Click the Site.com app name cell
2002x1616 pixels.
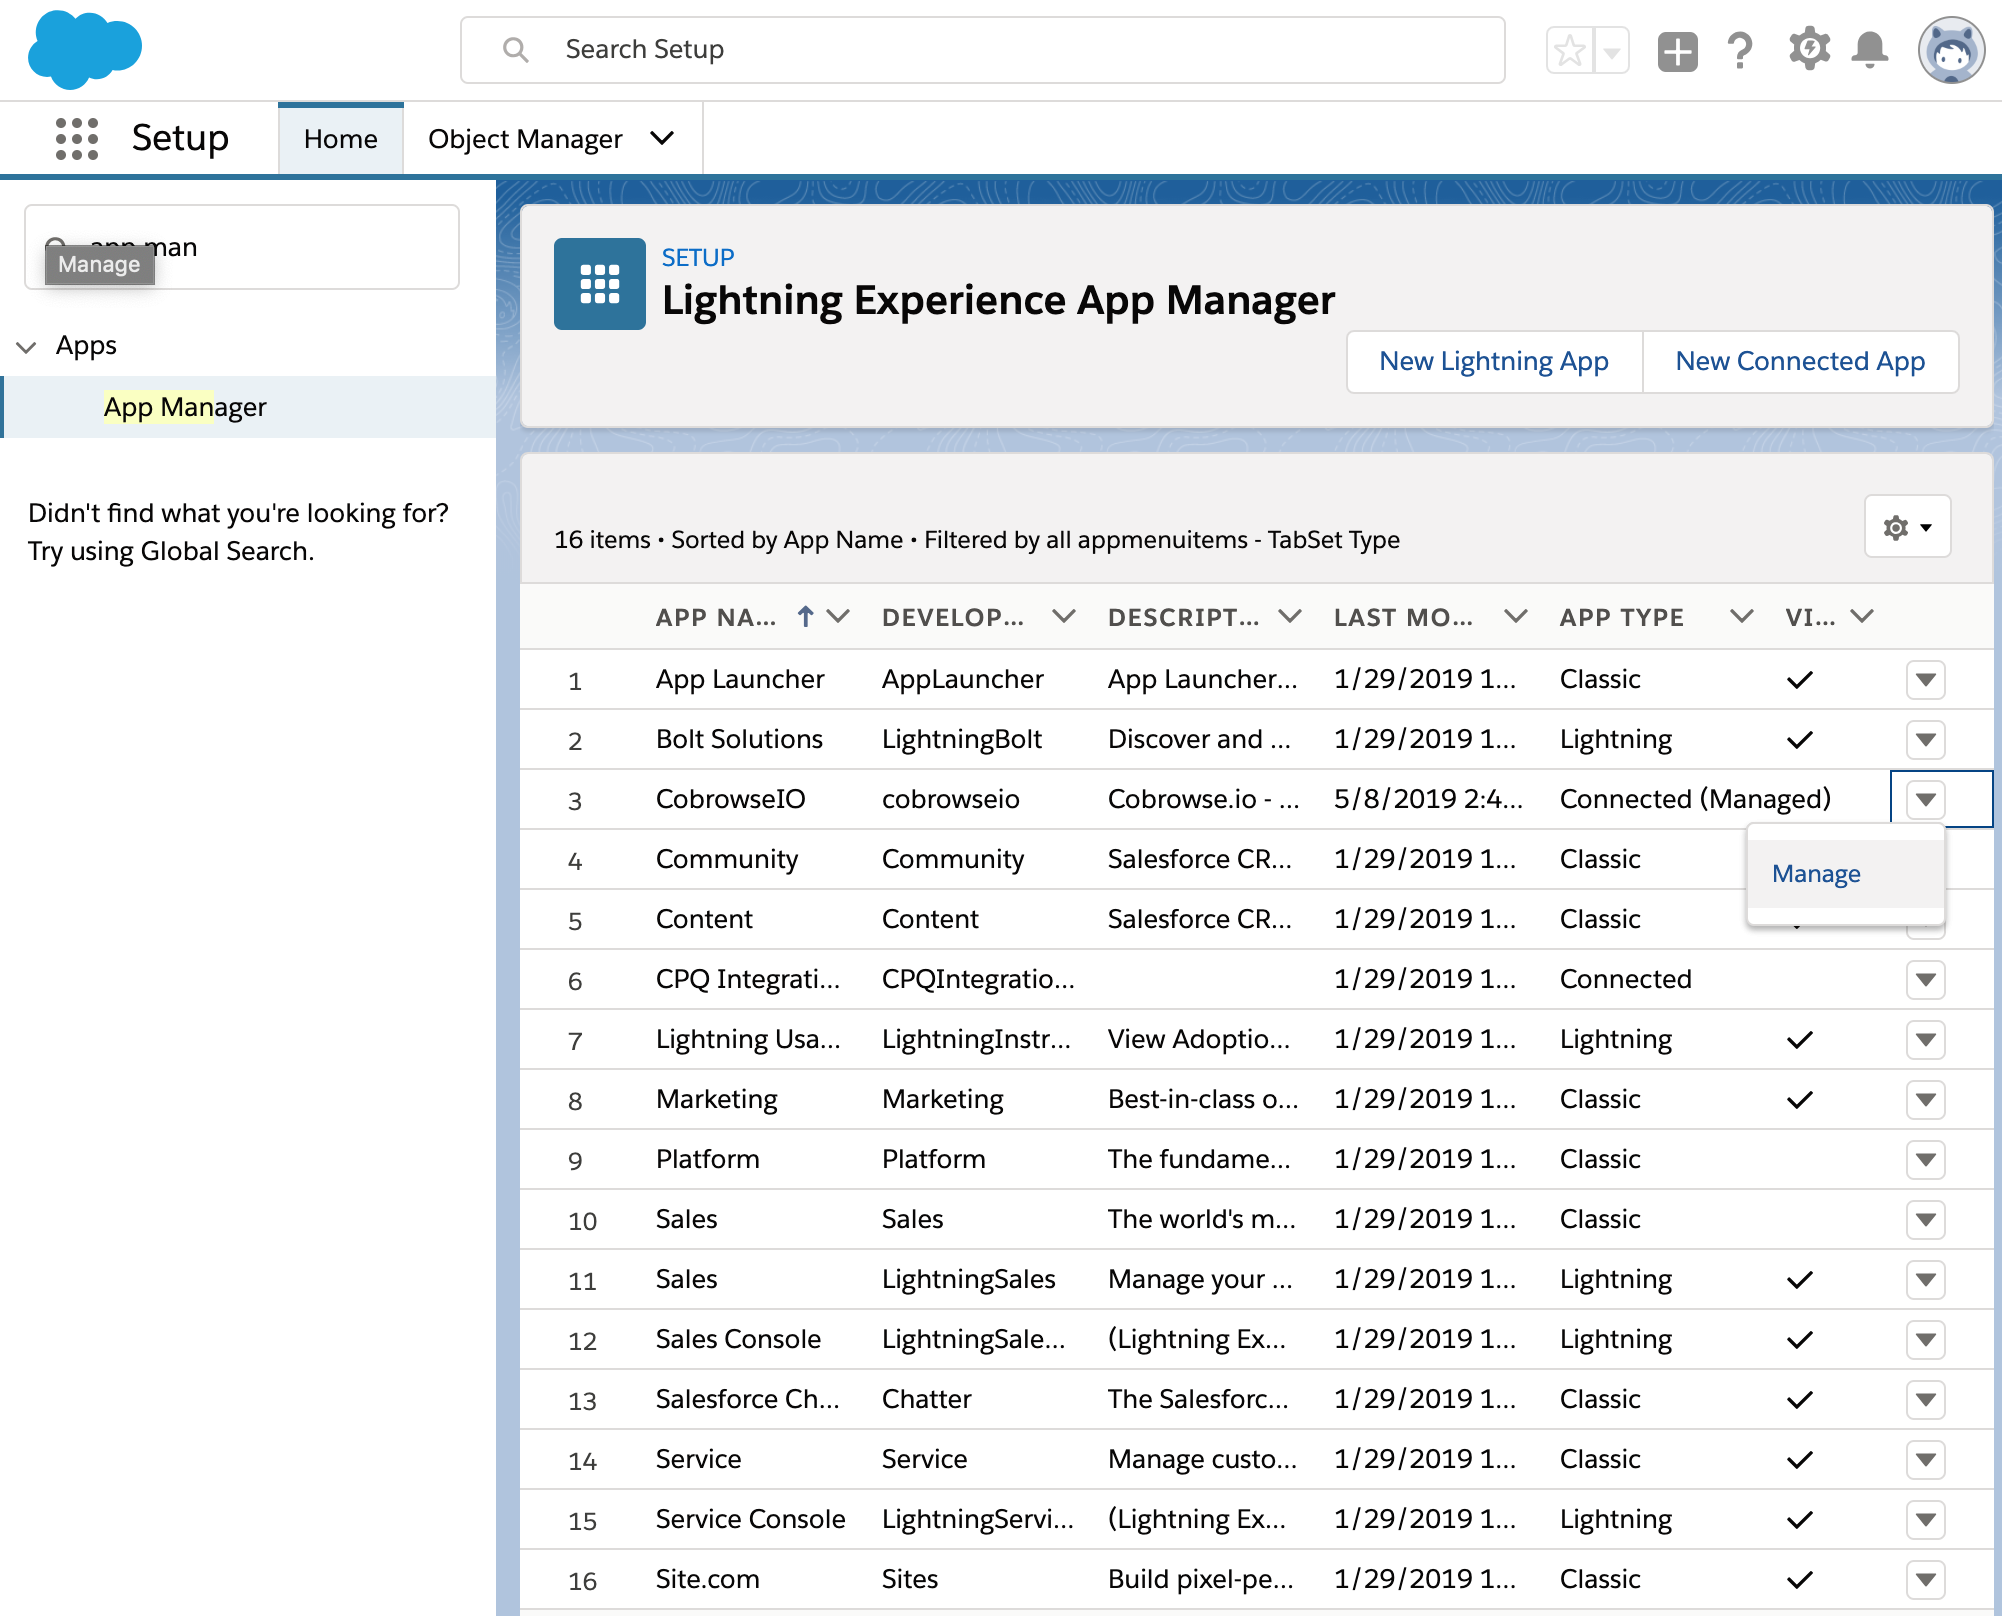pyautogui.click(x=708, y=1579)
